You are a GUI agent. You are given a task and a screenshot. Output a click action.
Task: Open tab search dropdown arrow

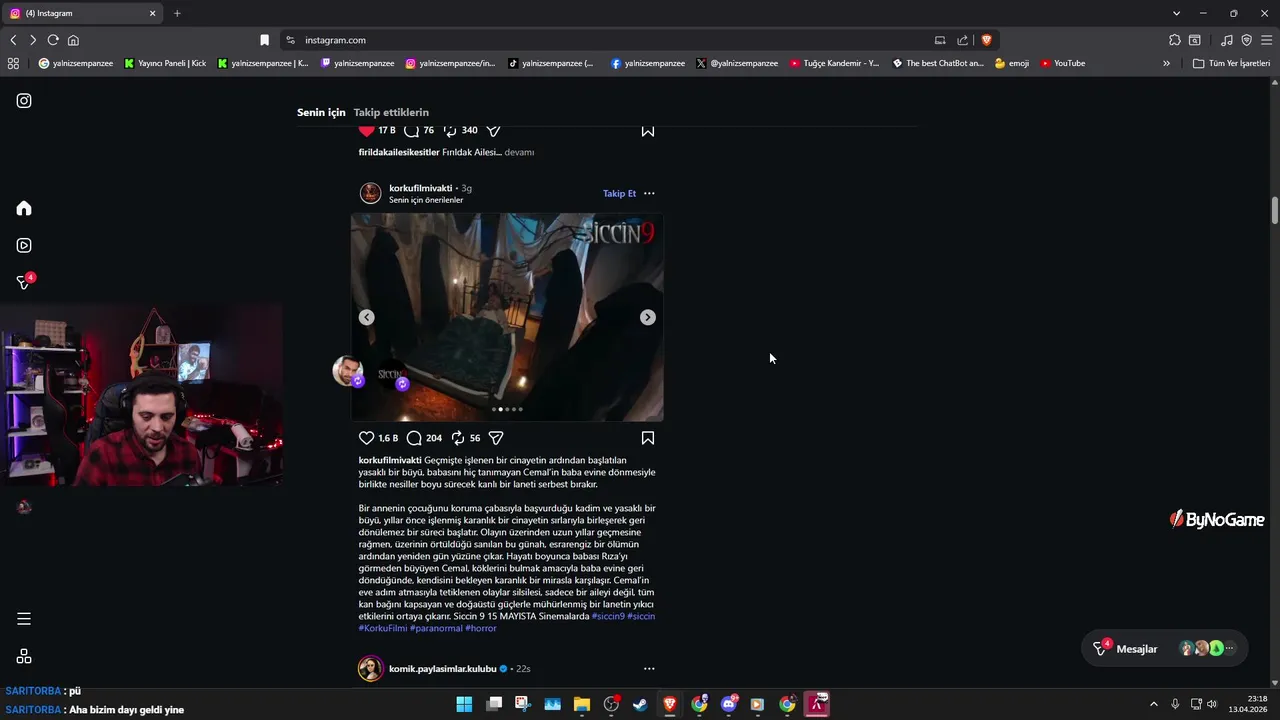1176,13
